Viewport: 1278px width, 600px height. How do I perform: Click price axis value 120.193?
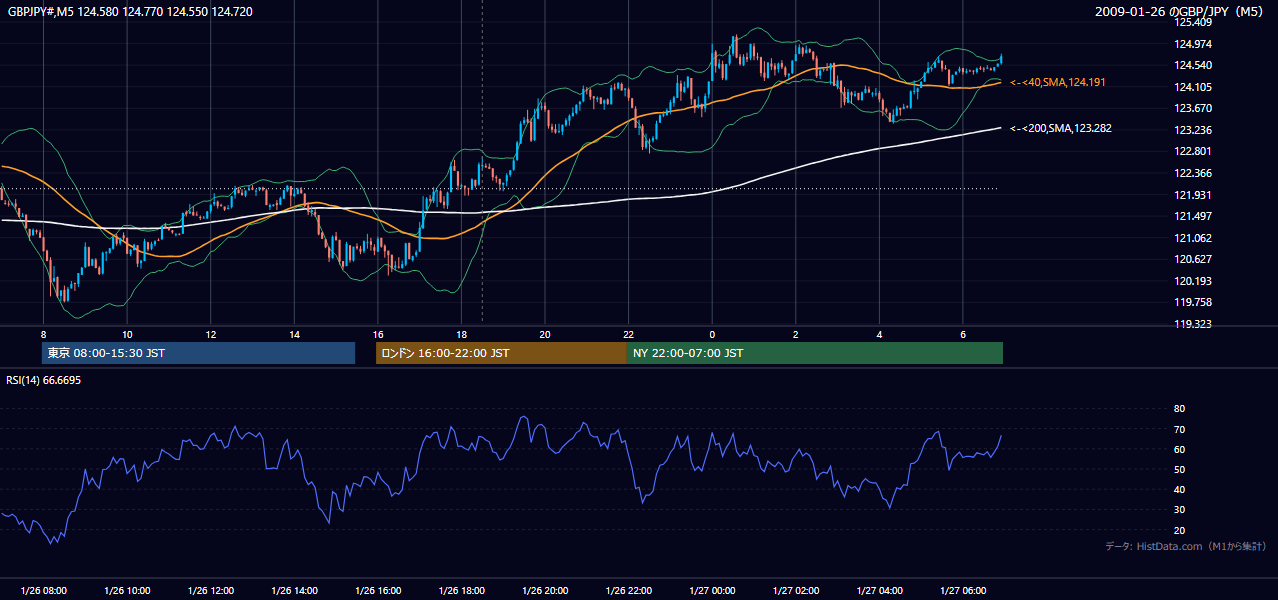pos(1192,281)
